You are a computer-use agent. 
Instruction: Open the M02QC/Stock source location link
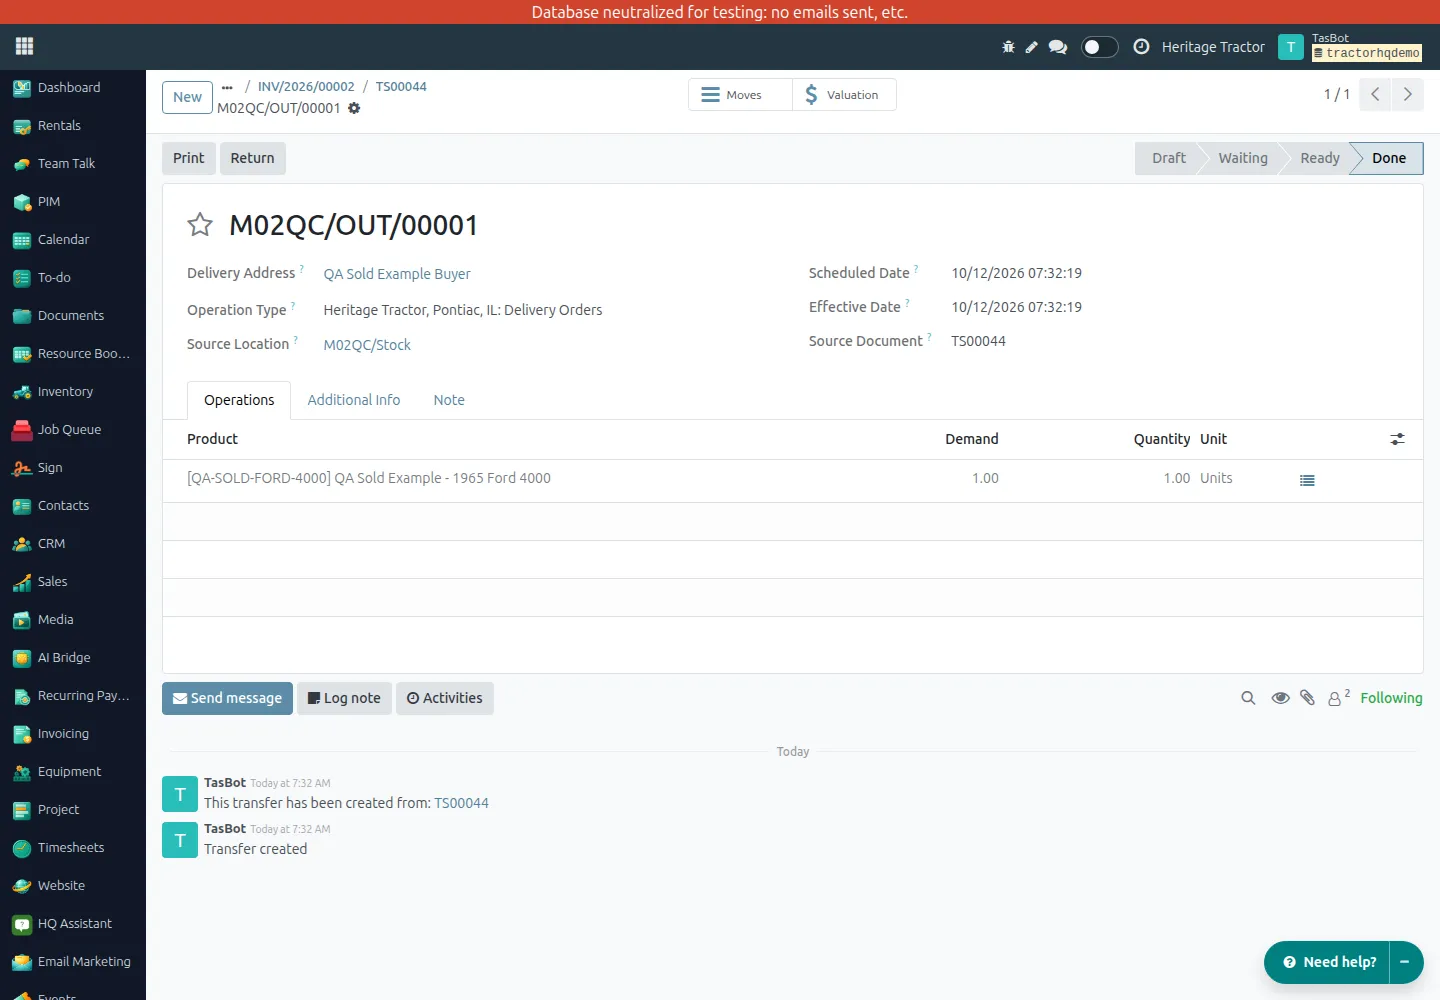pos(367,345)
